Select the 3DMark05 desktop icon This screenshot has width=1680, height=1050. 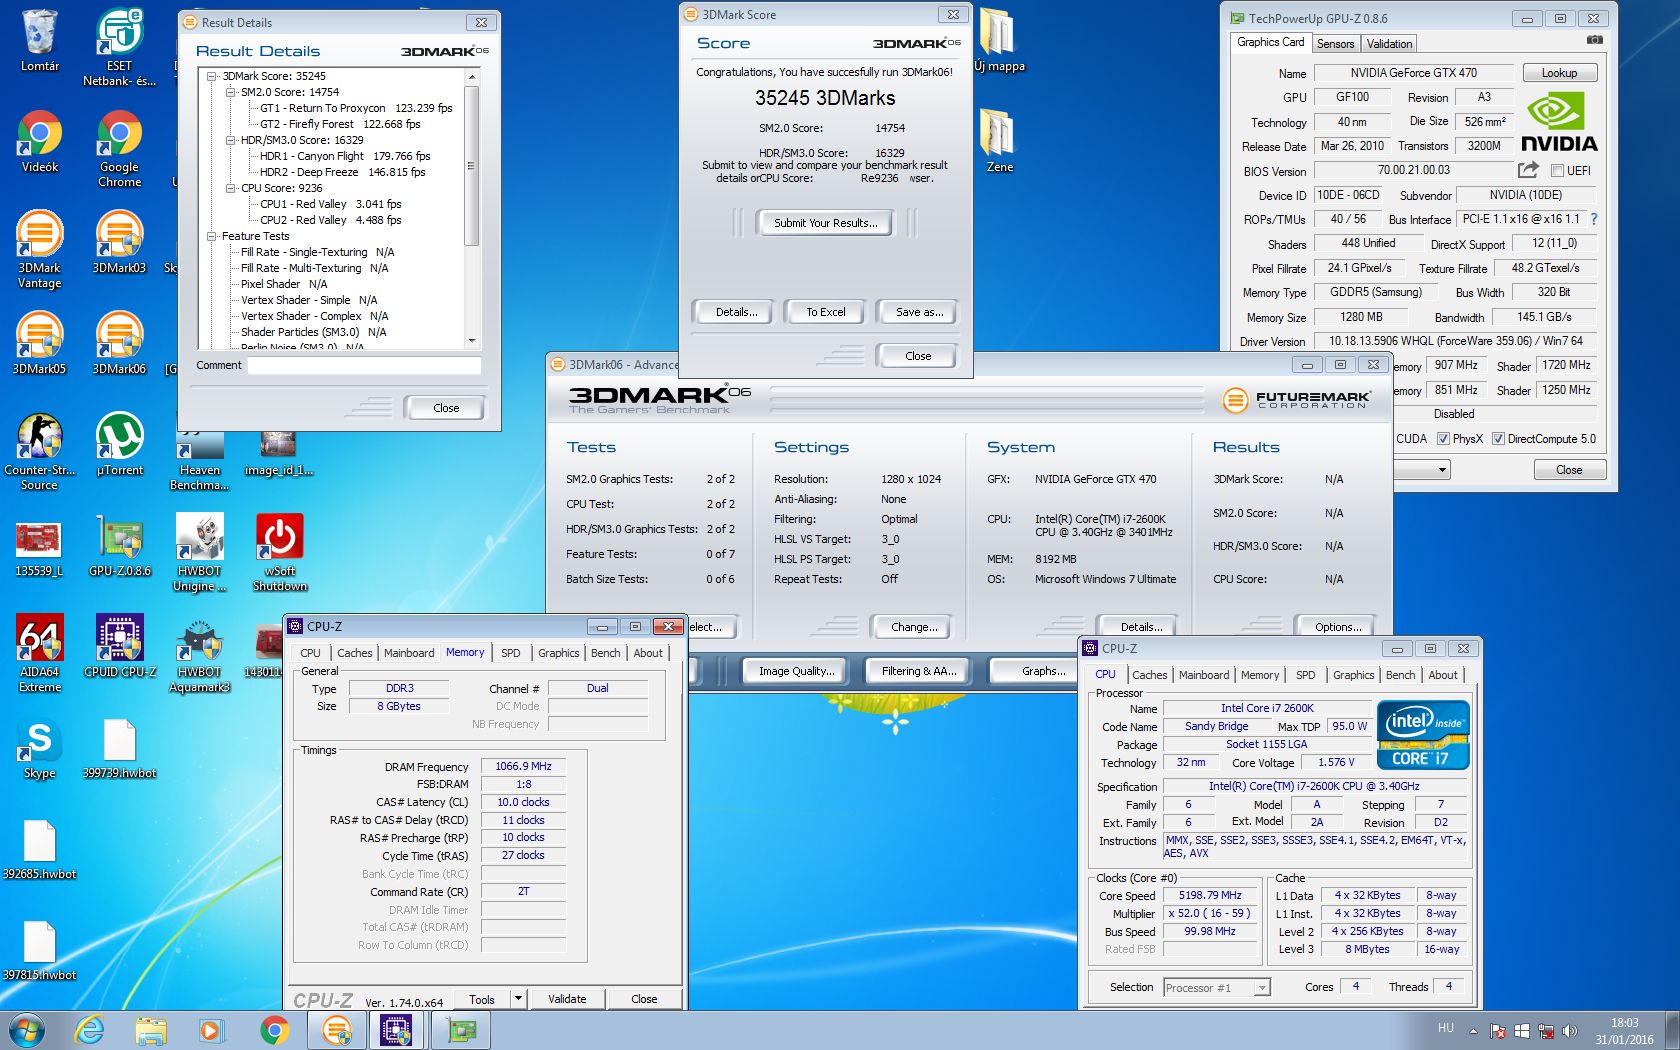40,343
